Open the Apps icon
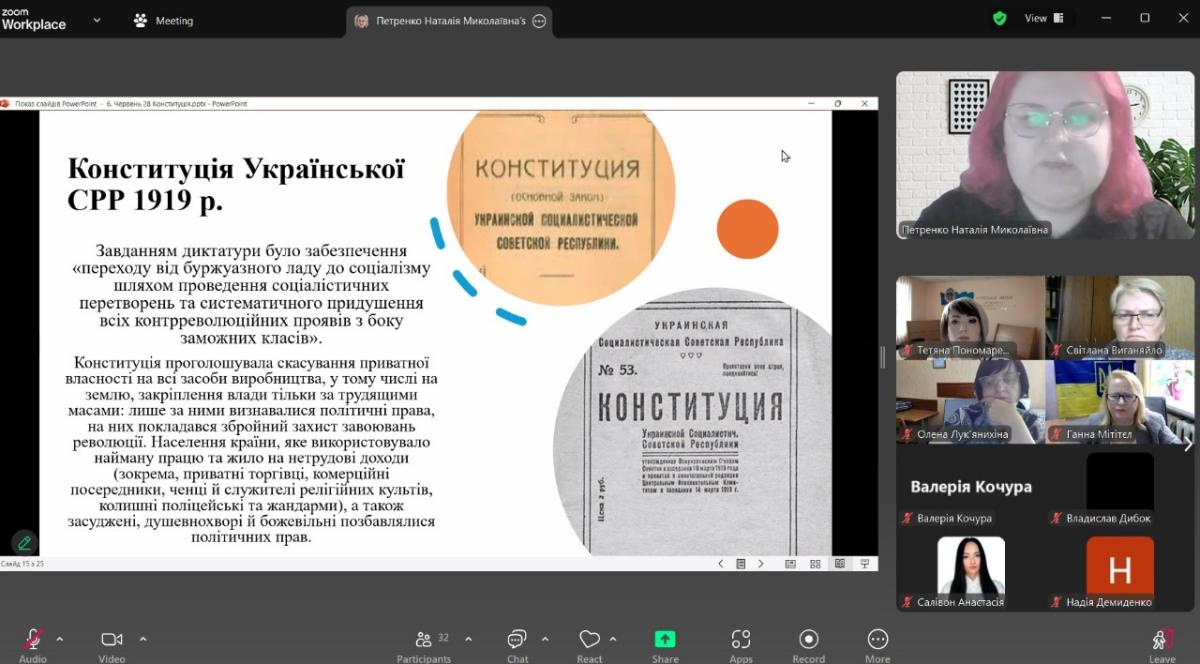The image size is (1200, 664). pos(741,640)
